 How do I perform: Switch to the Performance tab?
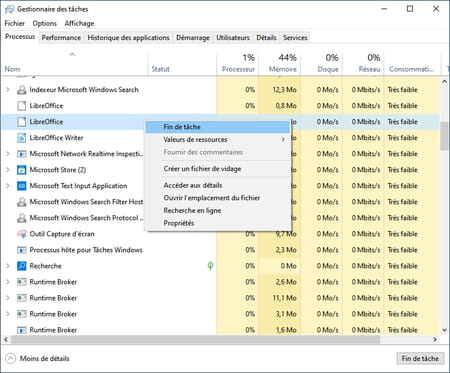coord(61,38)
